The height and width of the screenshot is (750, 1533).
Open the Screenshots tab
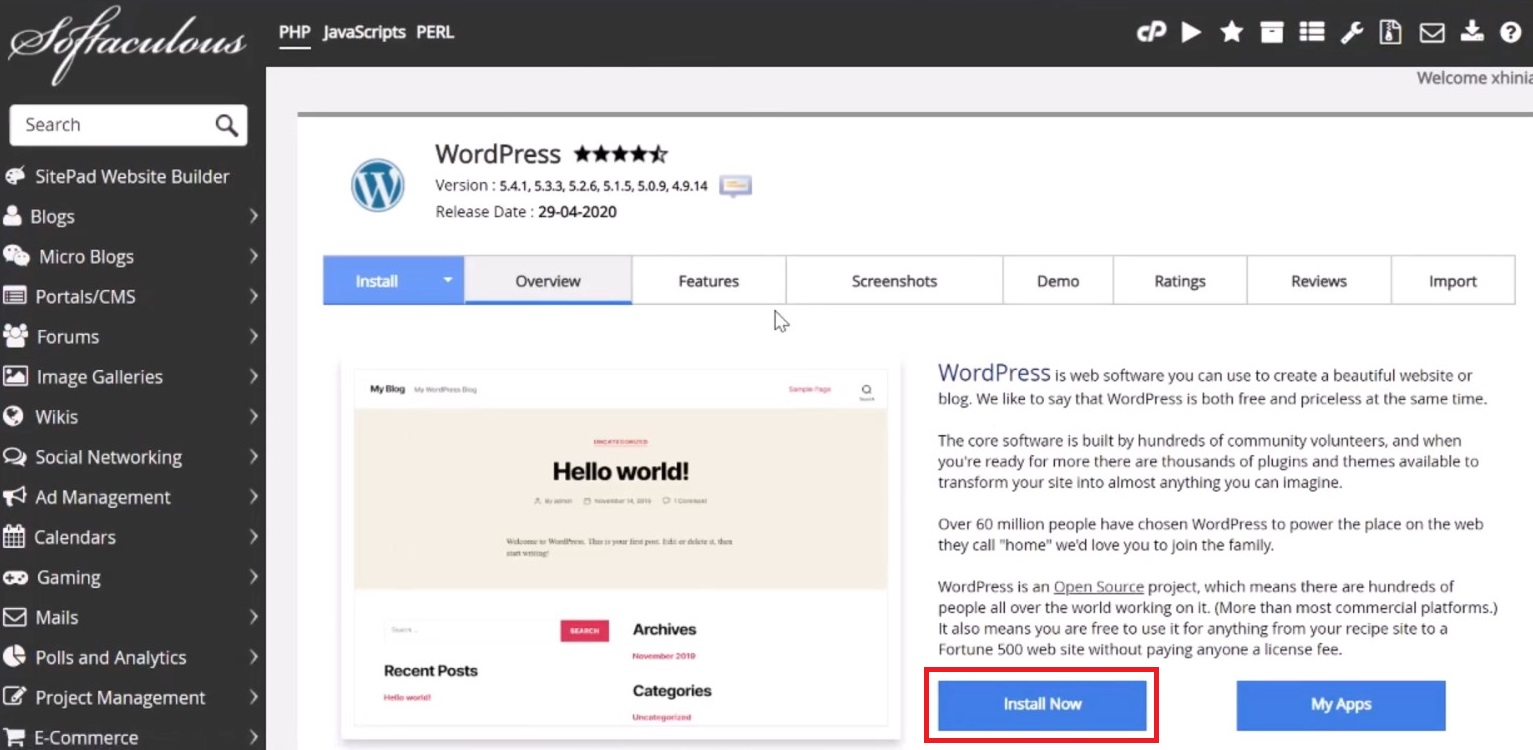tap(894, 281)
